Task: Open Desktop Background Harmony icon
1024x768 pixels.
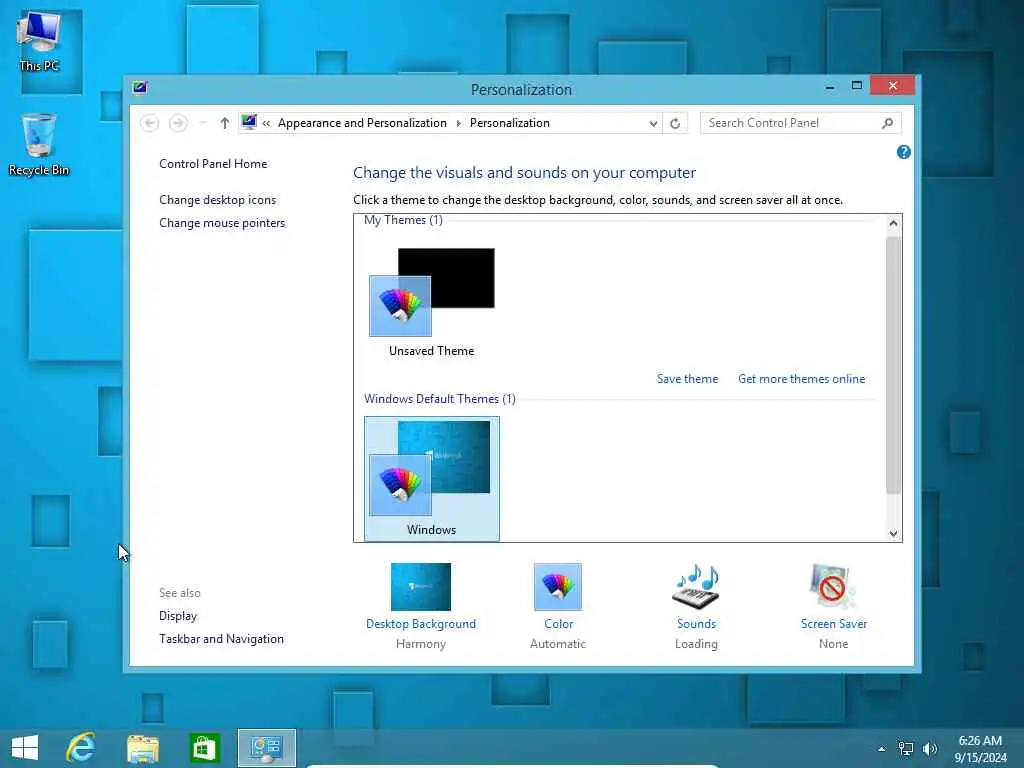Action: [x=421, y=586]
